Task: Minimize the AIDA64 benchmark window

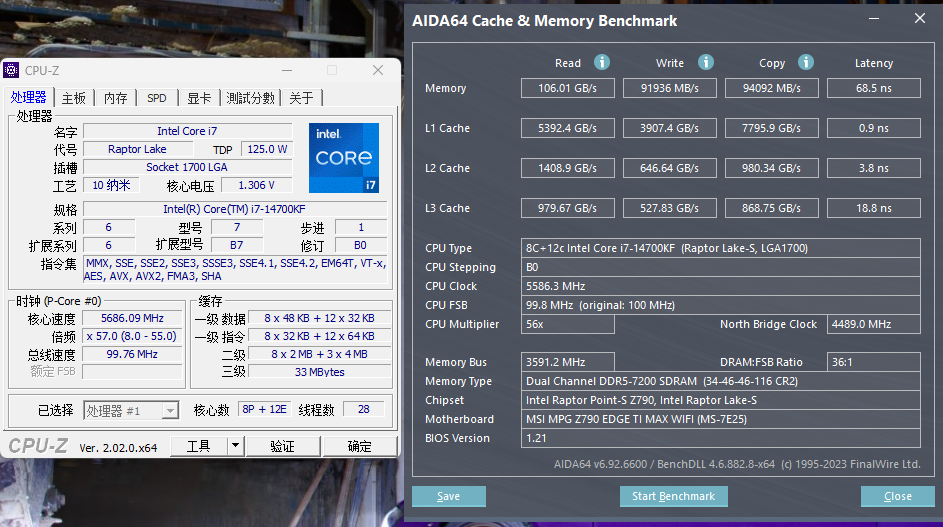Action: click(x=874, y=19)
